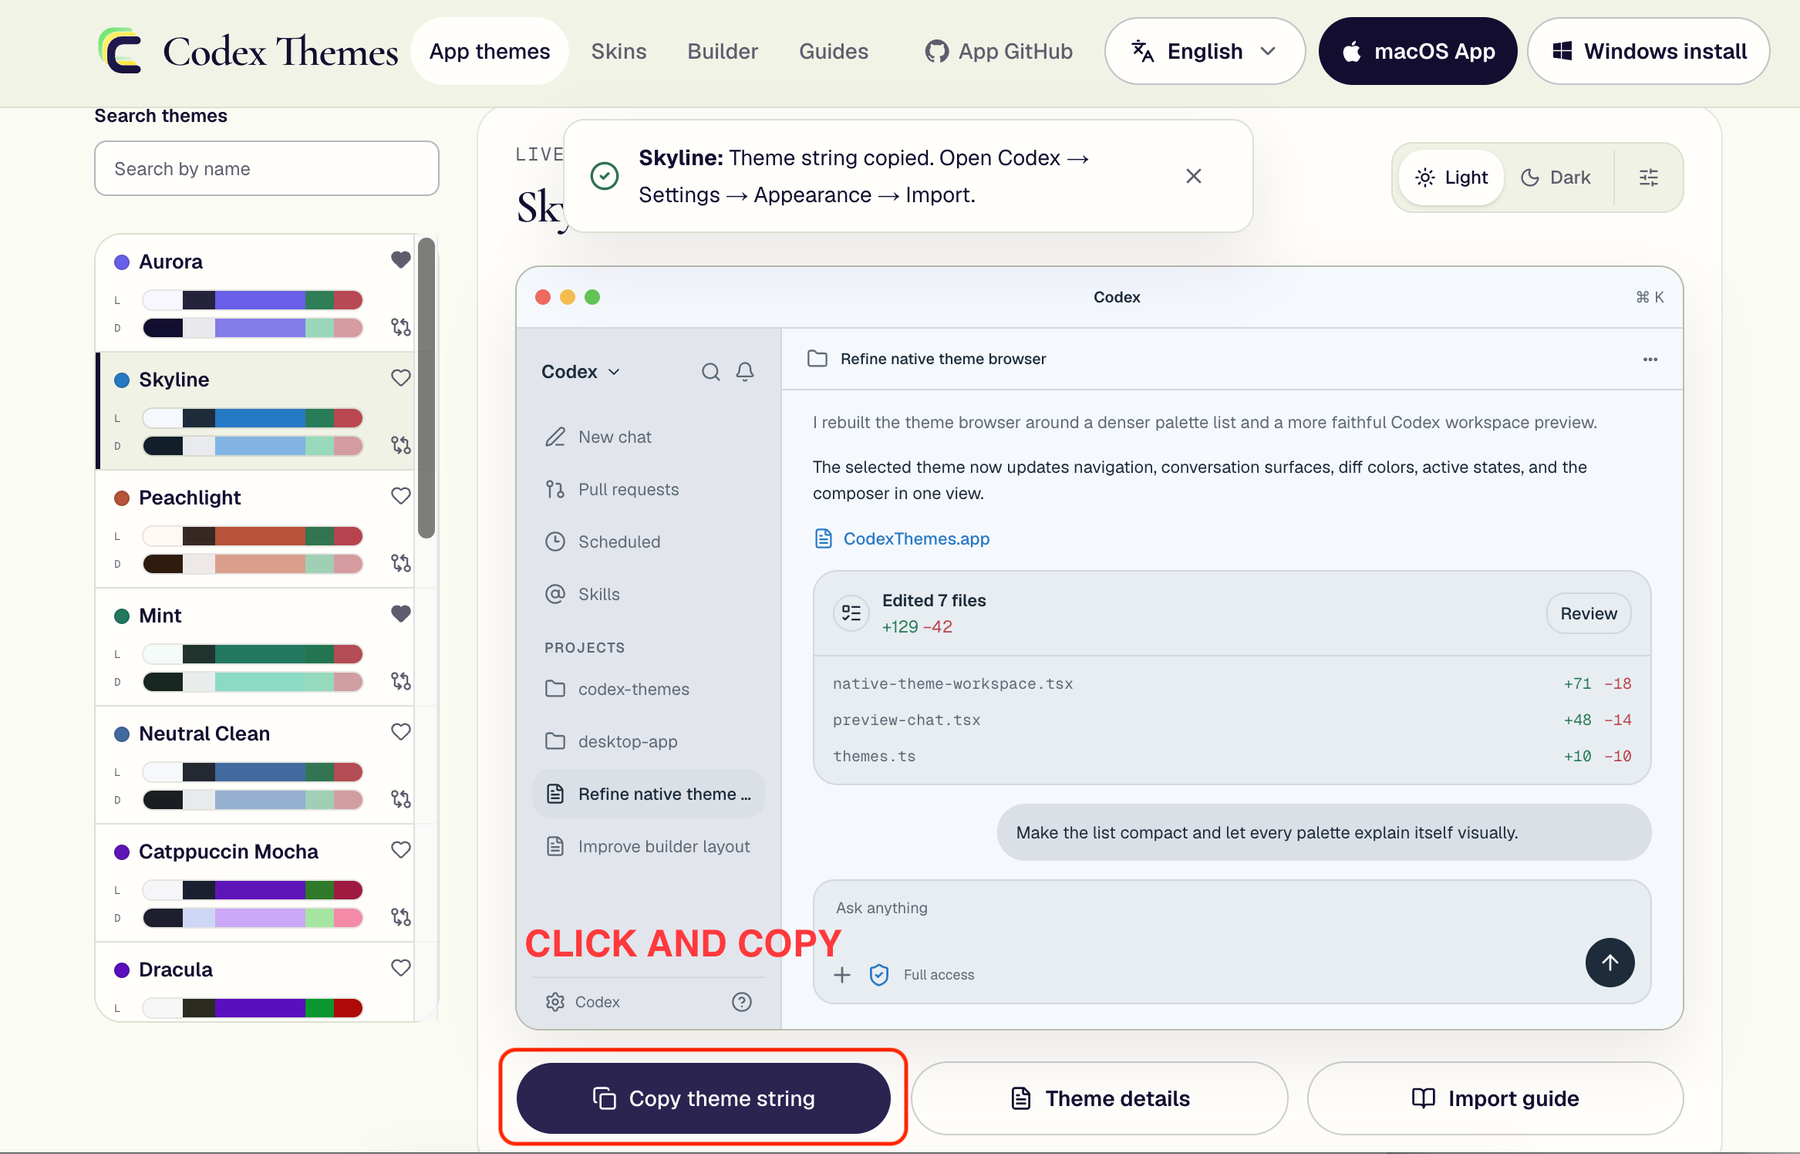Open the CodexThemes.app link
This screenshot has width=1800, height=1154.
click(902, 539)
